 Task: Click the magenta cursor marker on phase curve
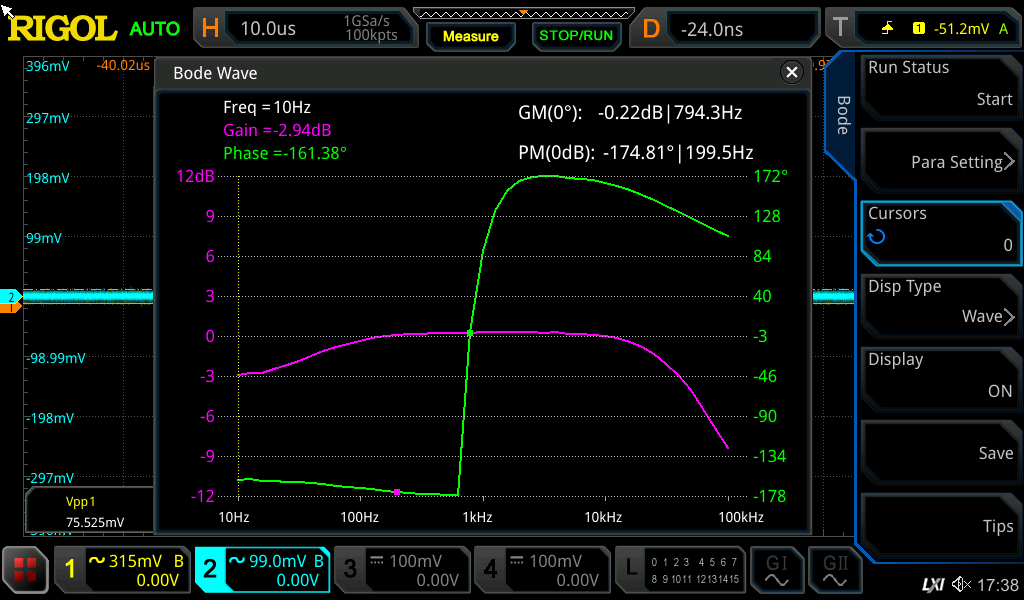click(x=397, y=492)
